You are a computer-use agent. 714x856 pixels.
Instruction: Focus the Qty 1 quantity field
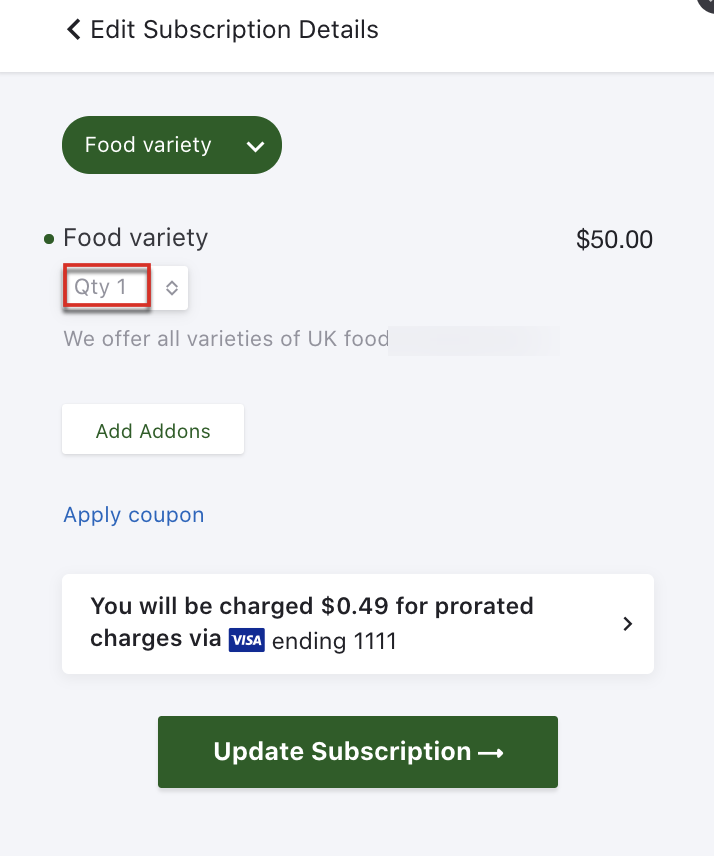pyautogui.click(x=107, y=287)
